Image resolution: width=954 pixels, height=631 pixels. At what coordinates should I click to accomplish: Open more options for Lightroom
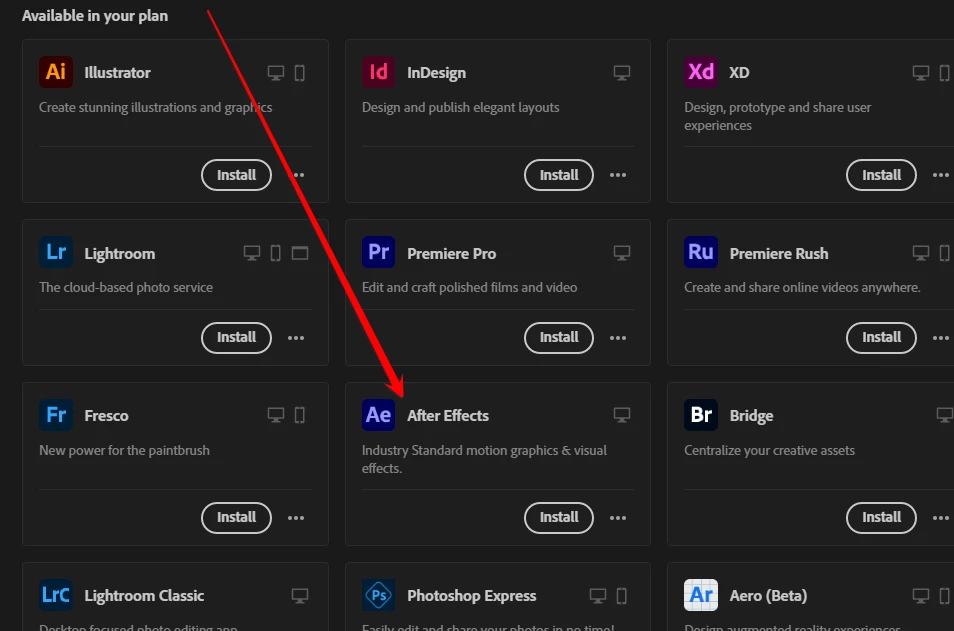pos(296,338)
